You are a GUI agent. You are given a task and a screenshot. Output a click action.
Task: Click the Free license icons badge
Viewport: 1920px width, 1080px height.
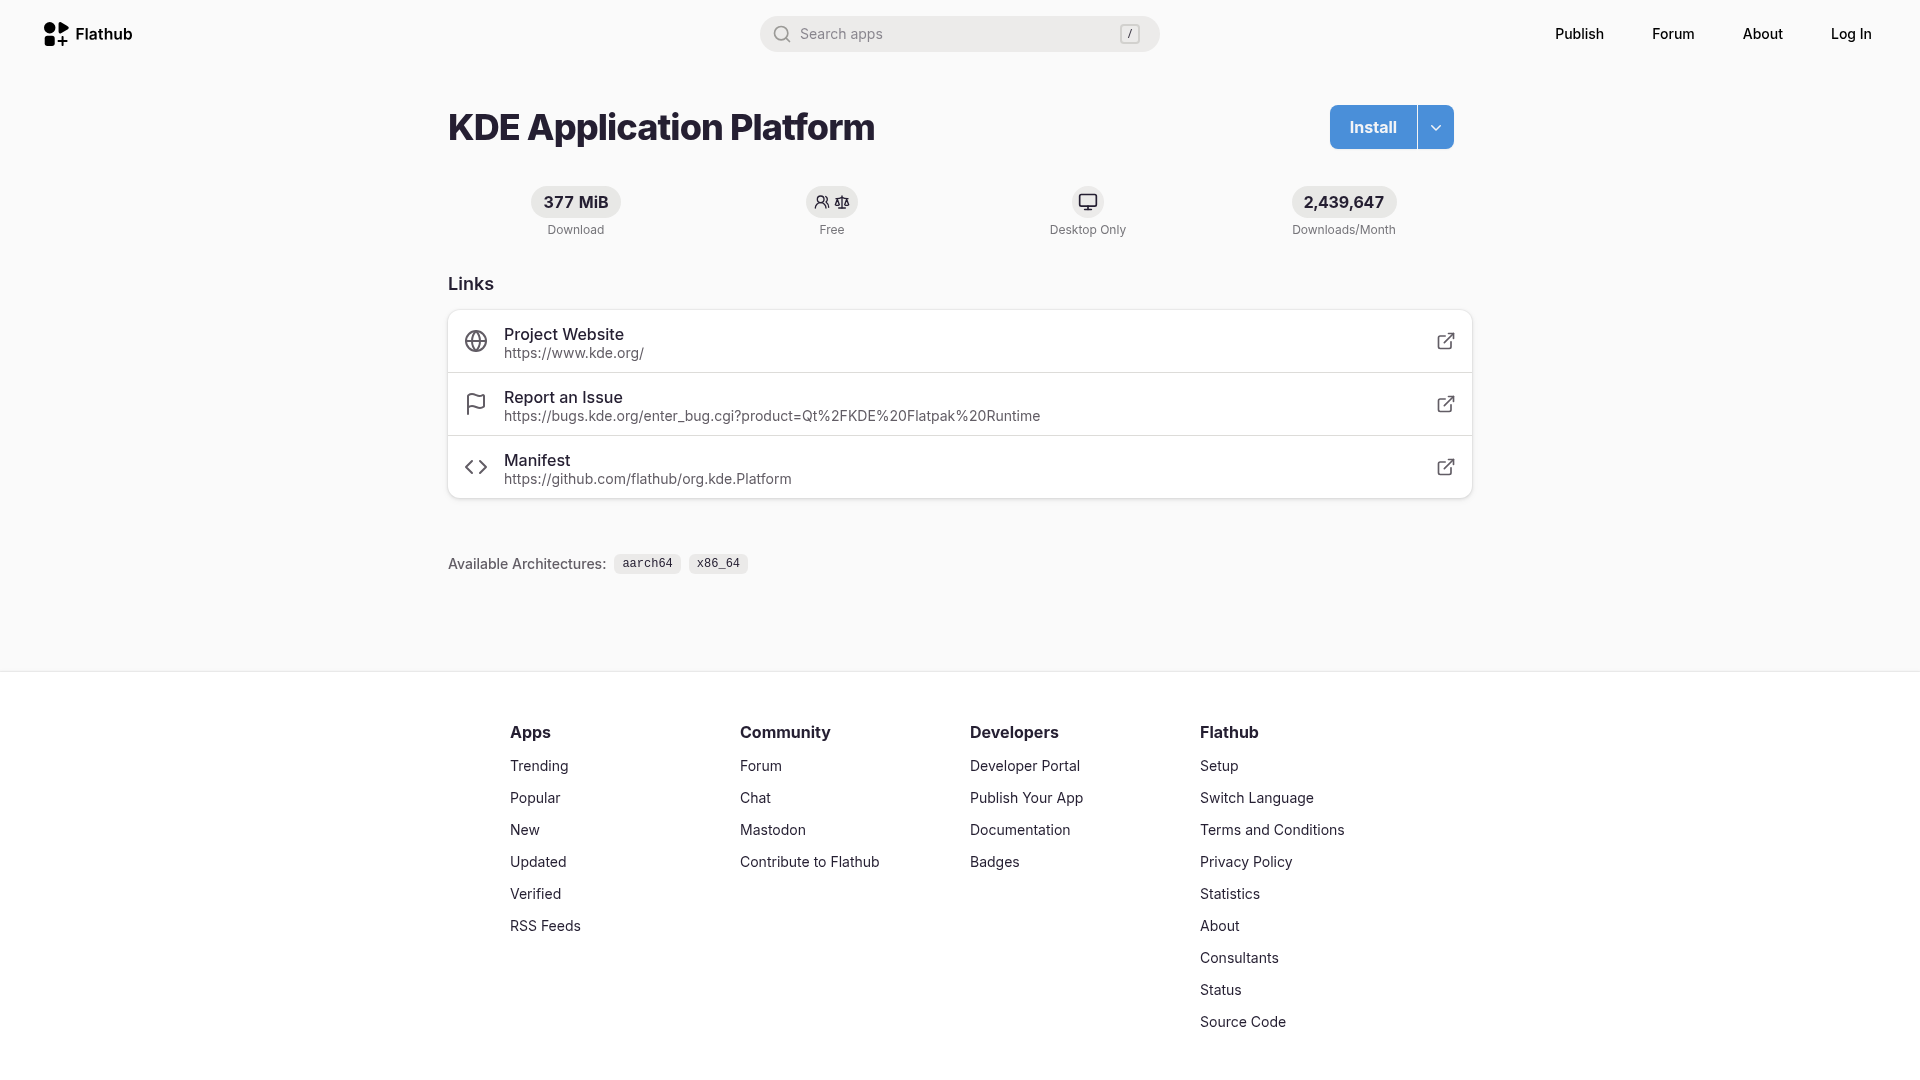[832, 202]
